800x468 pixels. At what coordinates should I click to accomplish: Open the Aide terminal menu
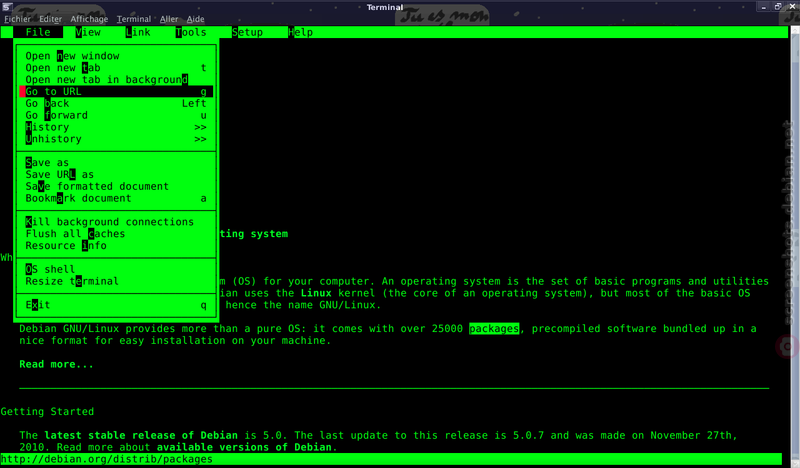(195, 19)
